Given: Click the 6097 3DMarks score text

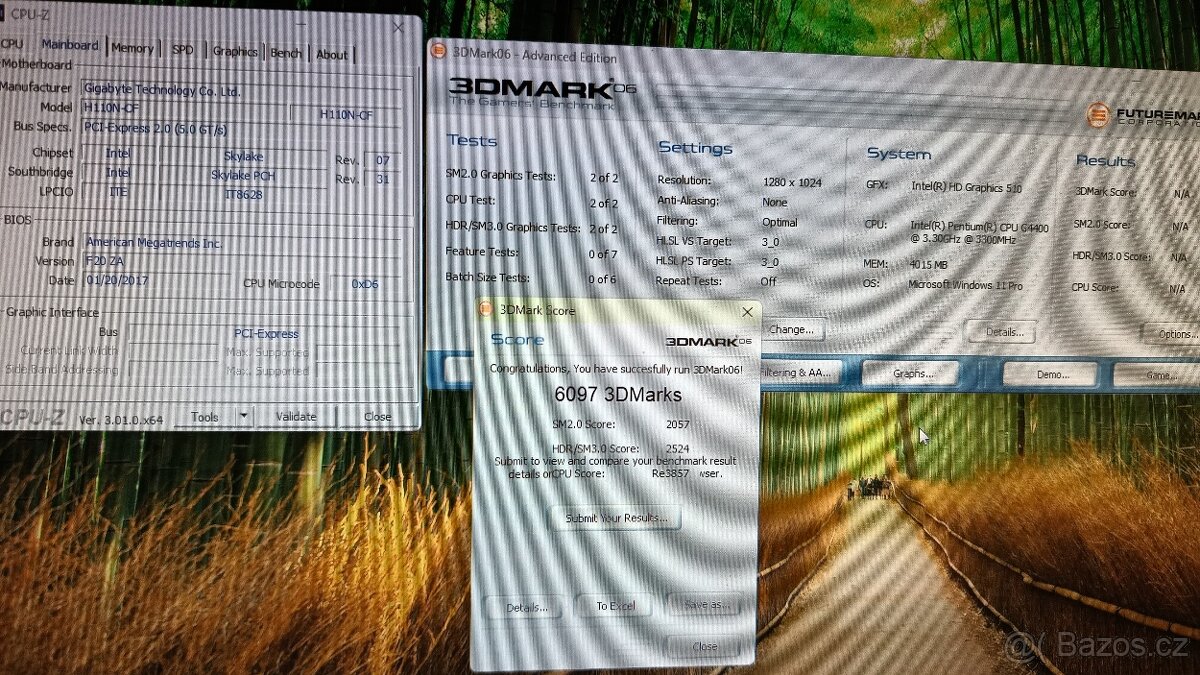Looking at the screenshot, I should click(x=617, y=395).
